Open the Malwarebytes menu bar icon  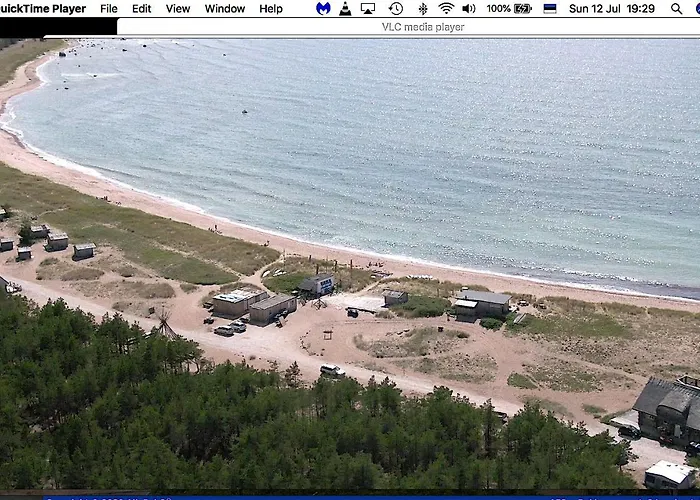(x=323, y=9)
